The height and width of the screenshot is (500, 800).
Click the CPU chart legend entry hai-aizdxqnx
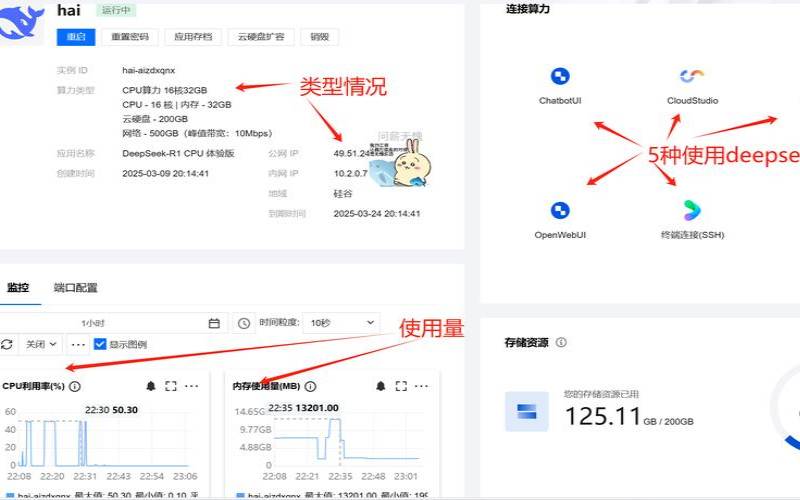39,496
